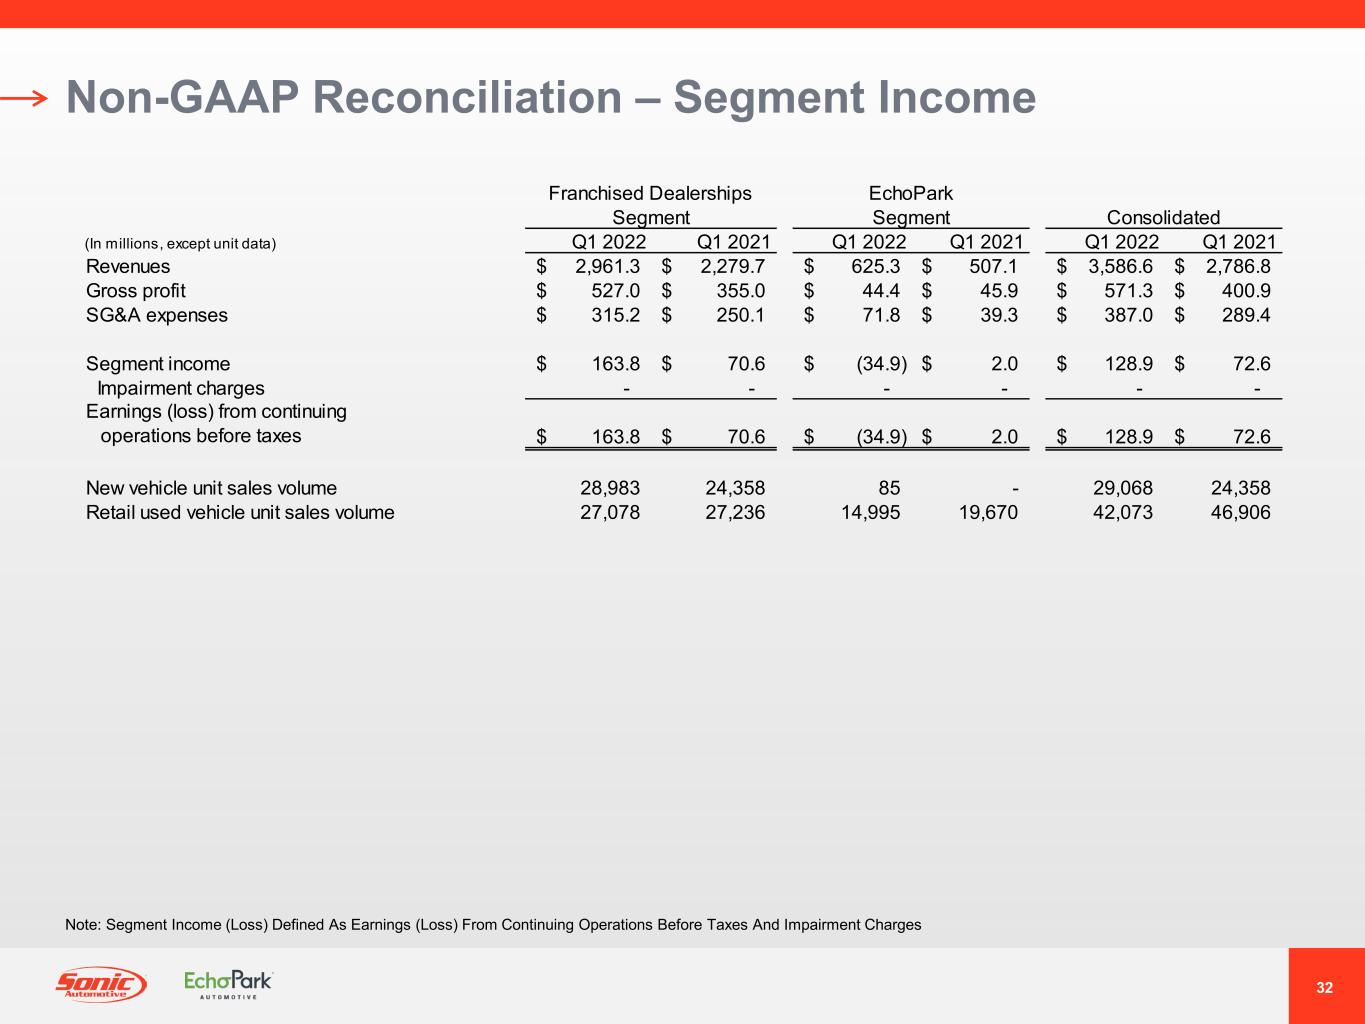1365x1024 pixels.
Task: Click the Impairment charges row label
Action: (181, 388)
